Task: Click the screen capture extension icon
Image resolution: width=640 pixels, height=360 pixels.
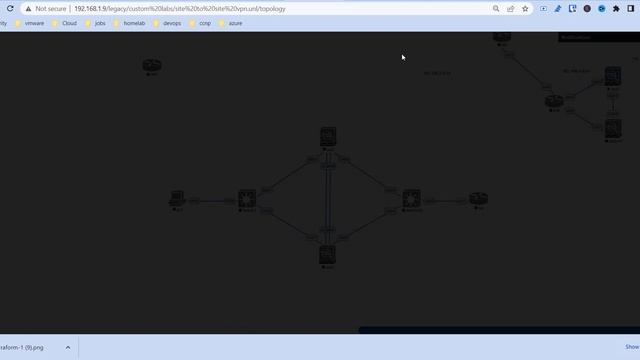Action: tap(543, 9)
